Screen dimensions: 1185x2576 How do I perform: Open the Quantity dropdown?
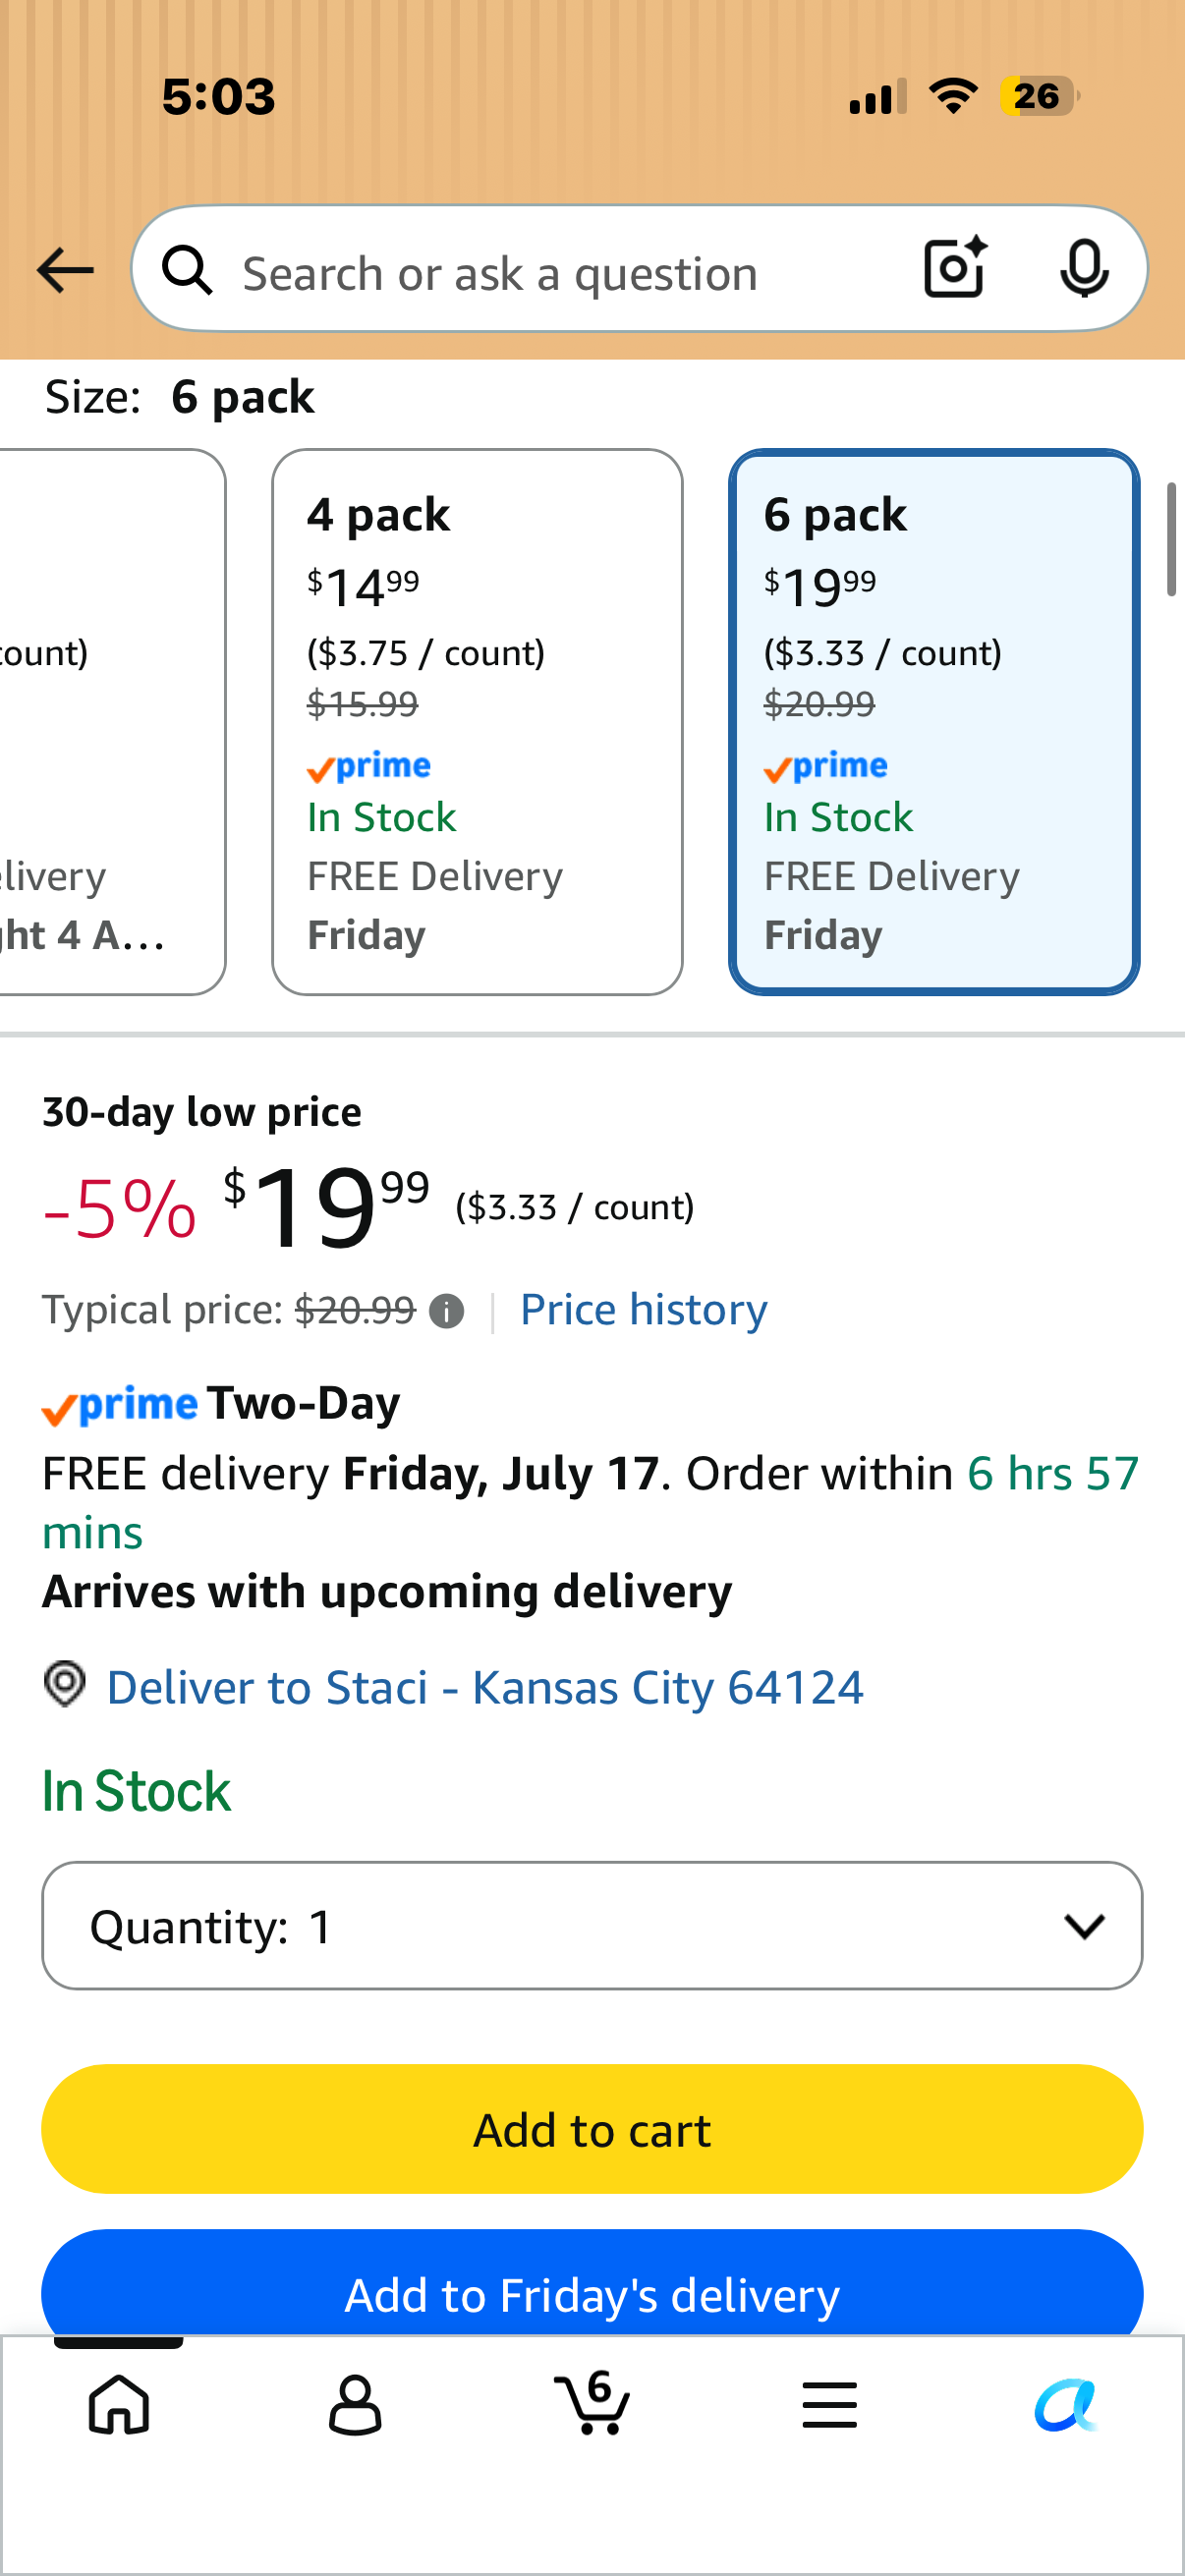pos(592,1926)
